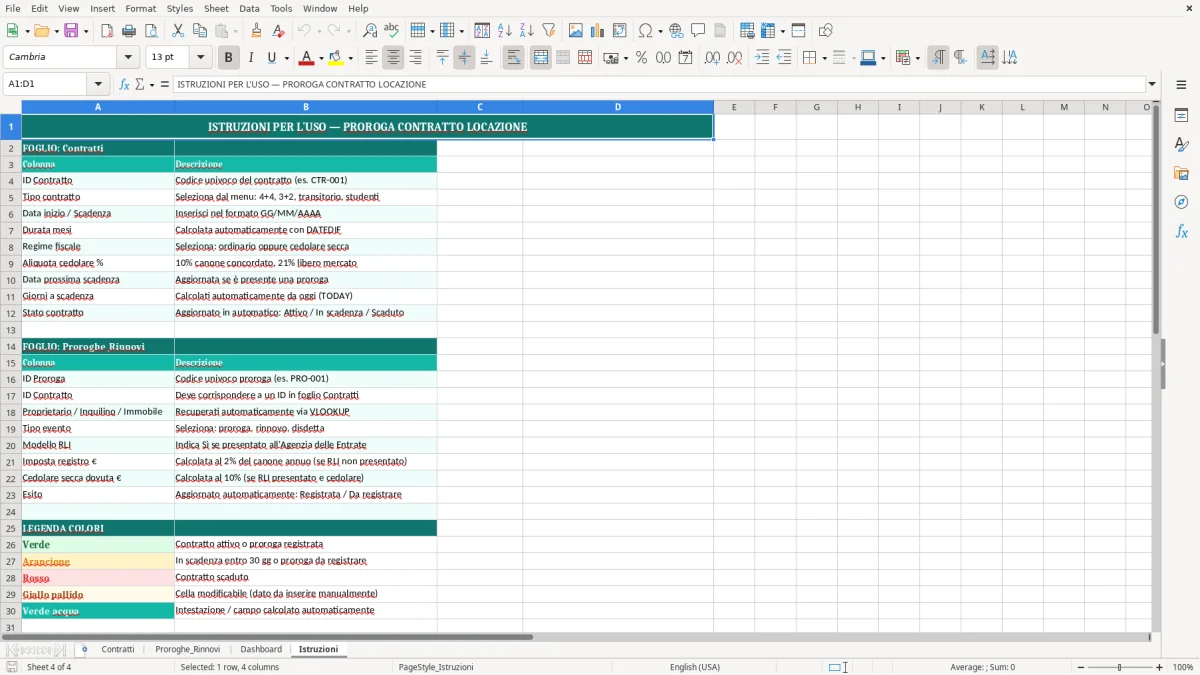Open the Font Size dropdown

[x=200, y=58]
